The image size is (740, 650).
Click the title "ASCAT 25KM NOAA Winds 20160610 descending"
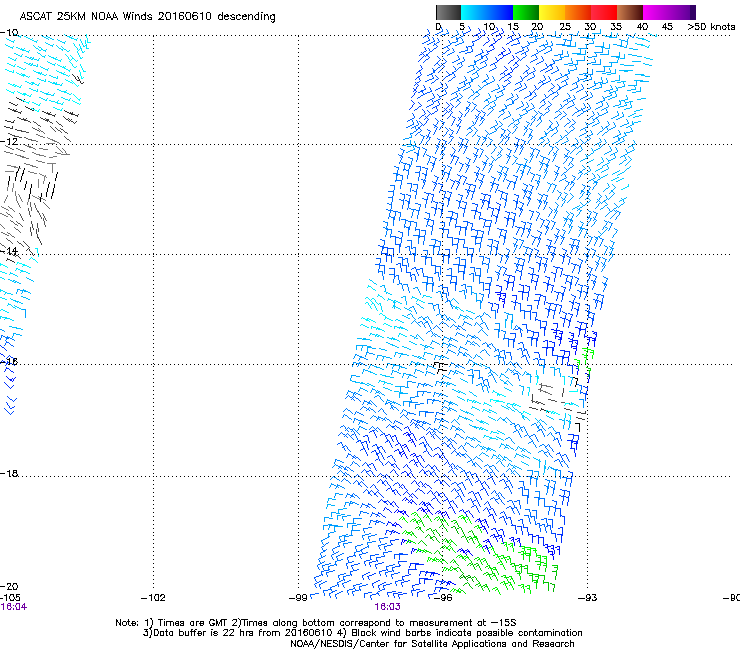pyautogui.click(x=147, y=17)
